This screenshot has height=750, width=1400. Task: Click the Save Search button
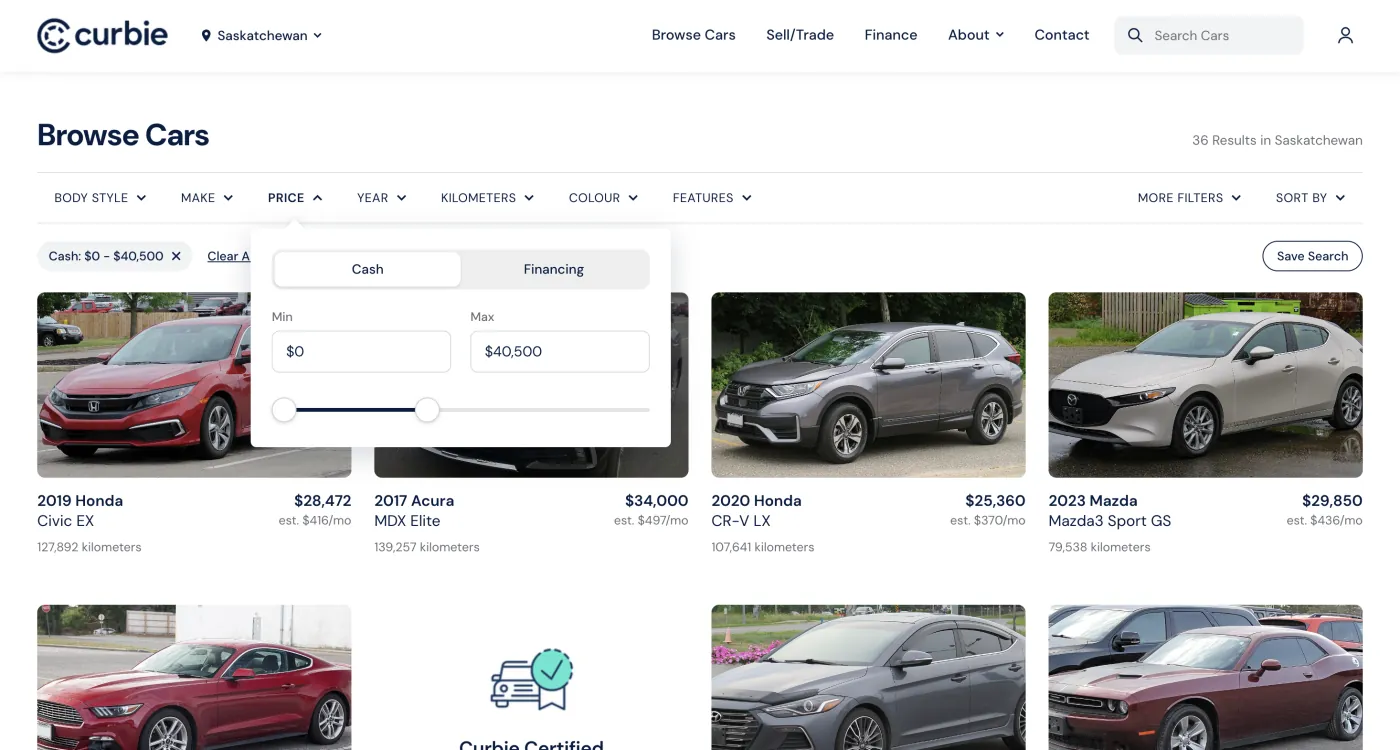[1312, 256]
